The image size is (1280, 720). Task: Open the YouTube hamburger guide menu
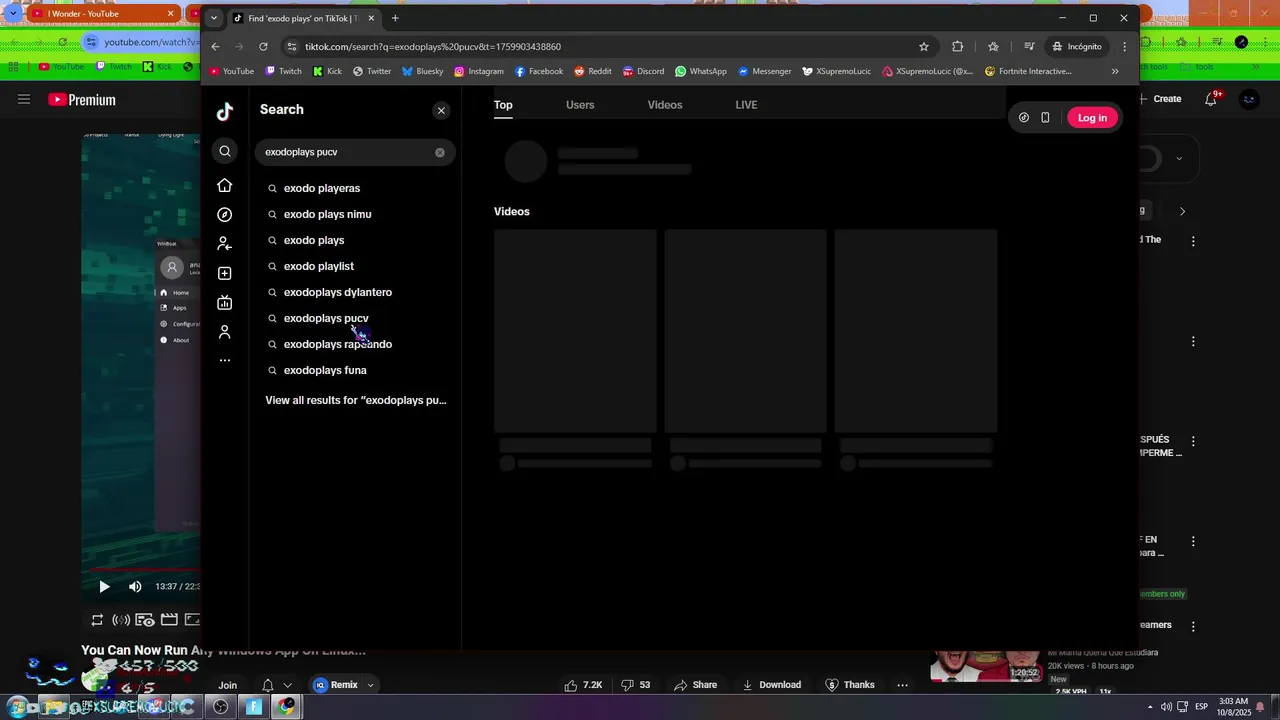(x=24, y=99)
